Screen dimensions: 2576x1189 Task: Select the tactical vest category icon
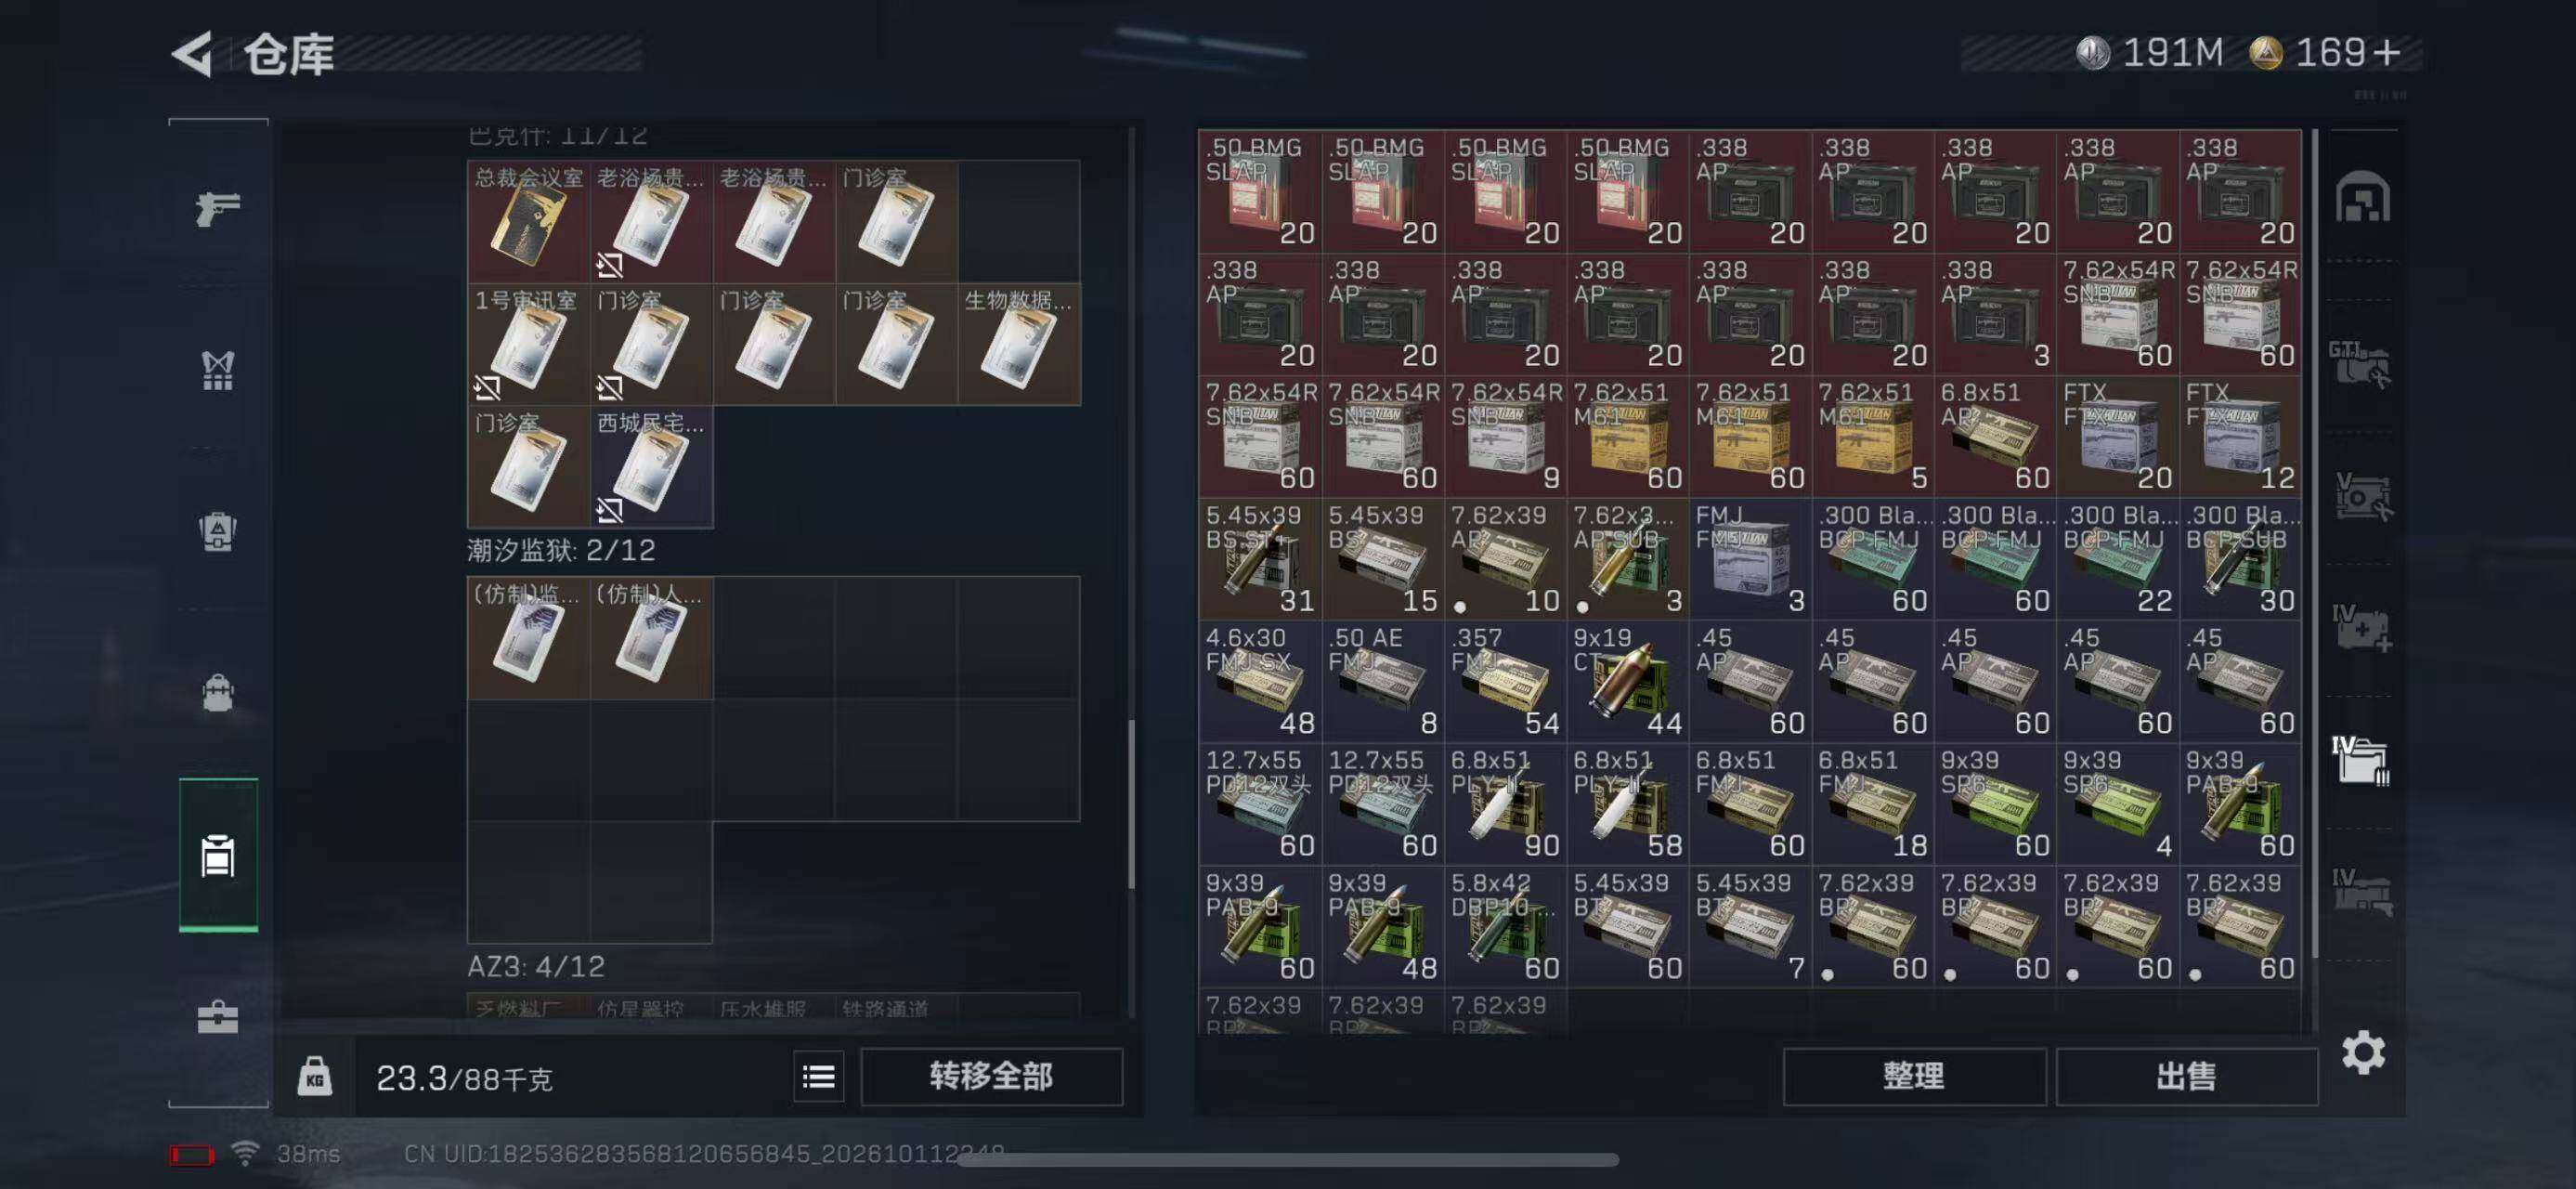(218, 371)
